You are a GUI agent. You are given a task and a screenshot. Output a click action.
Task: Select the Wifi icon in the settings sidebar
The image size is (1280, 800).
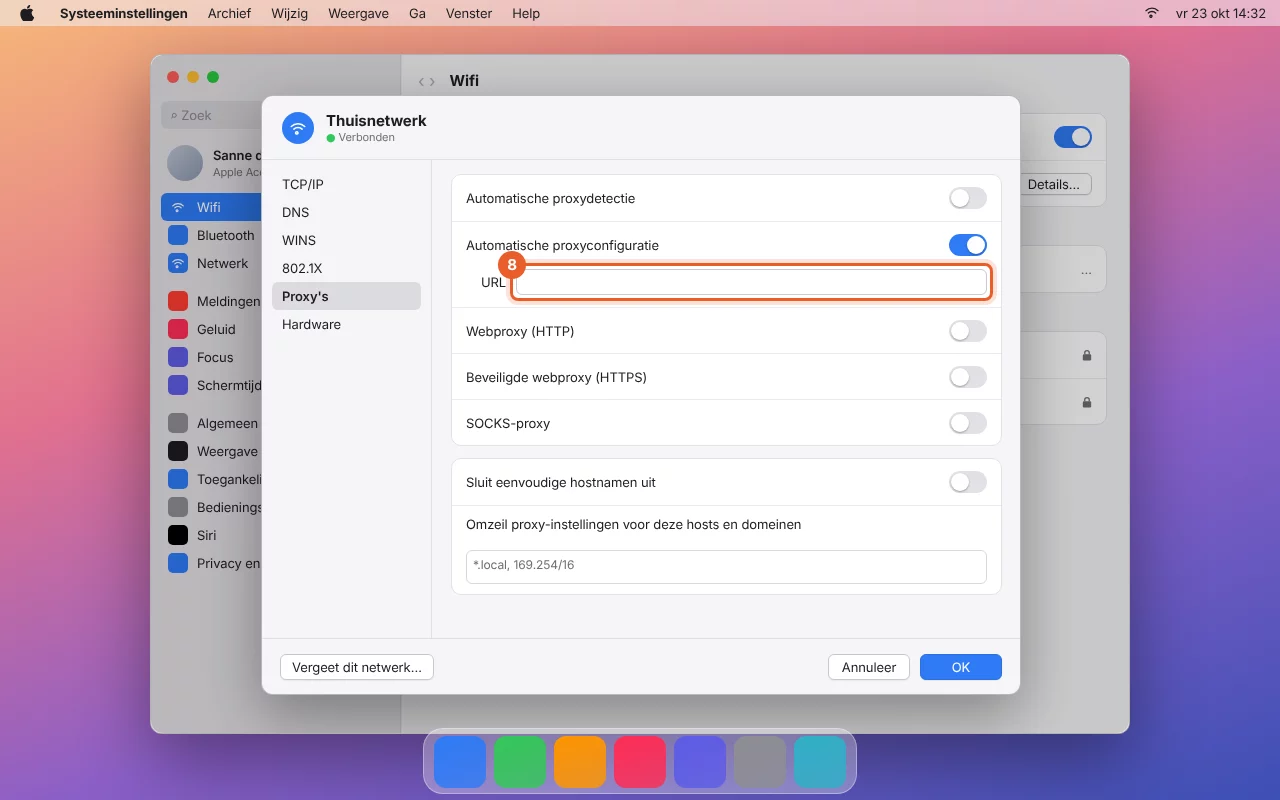(178, 207)
